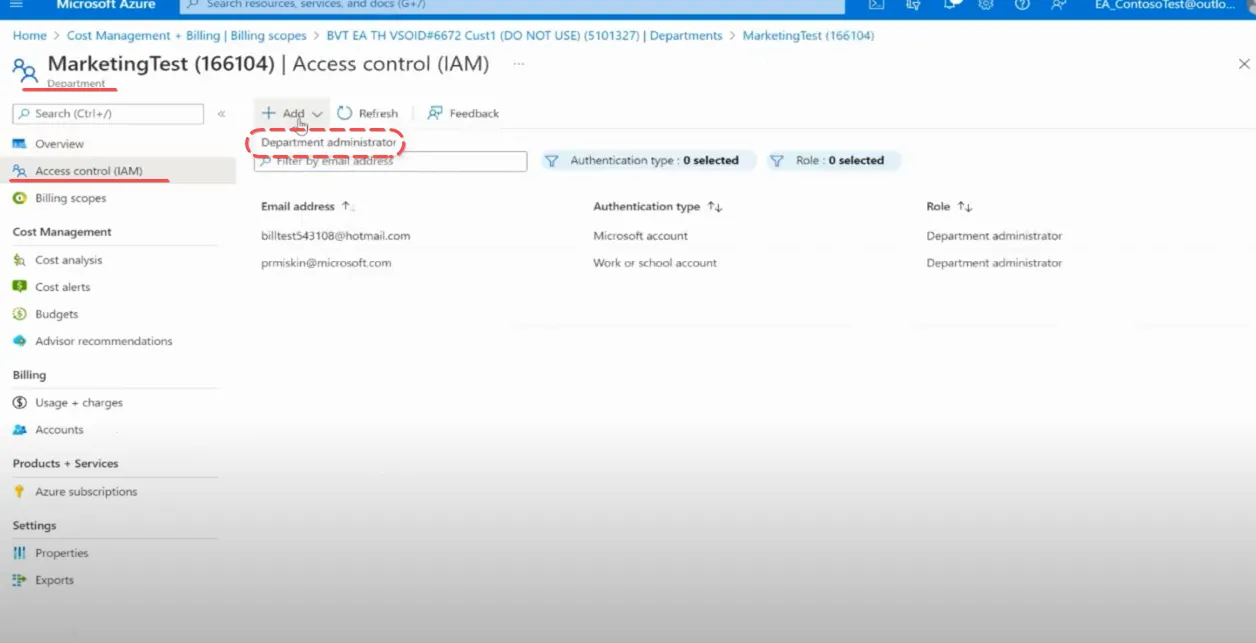Open Overview in the sidebar

click(x=59, y=144)
